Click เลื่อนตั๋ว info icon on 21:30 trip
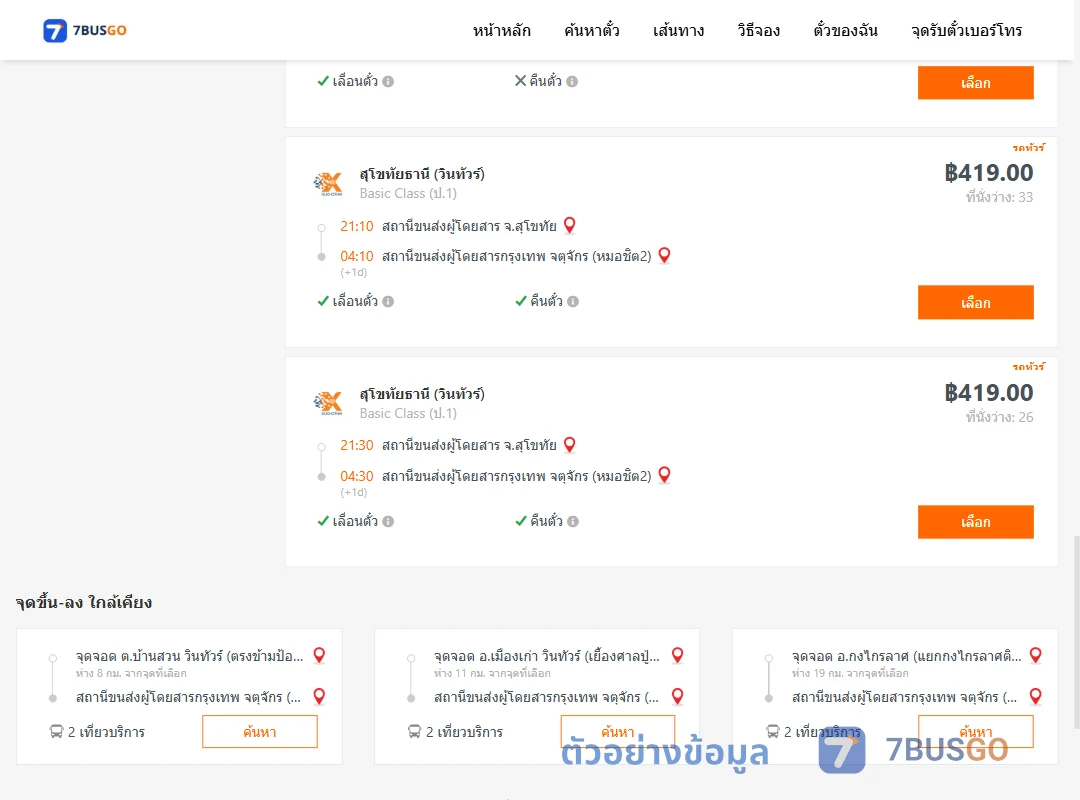The image size is (1080, 800). point(388,522)
